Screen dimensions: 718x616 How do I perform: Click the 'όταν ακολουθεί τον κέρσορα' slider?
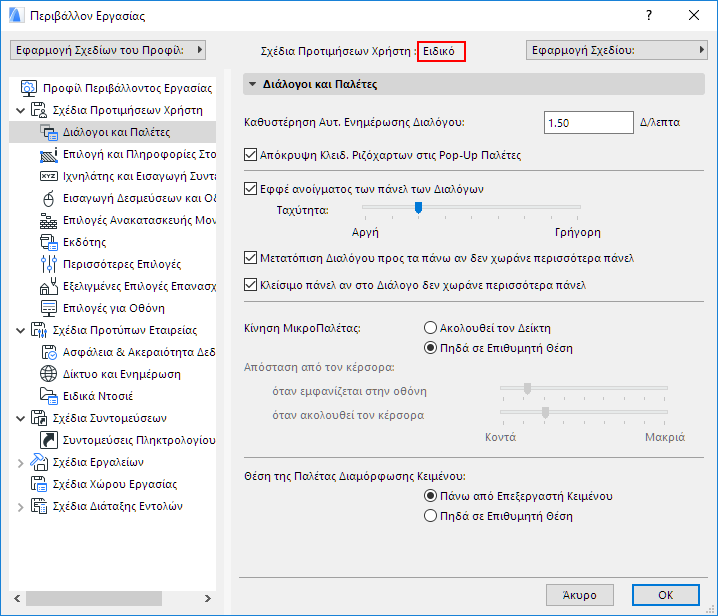[x=545, y=412]
